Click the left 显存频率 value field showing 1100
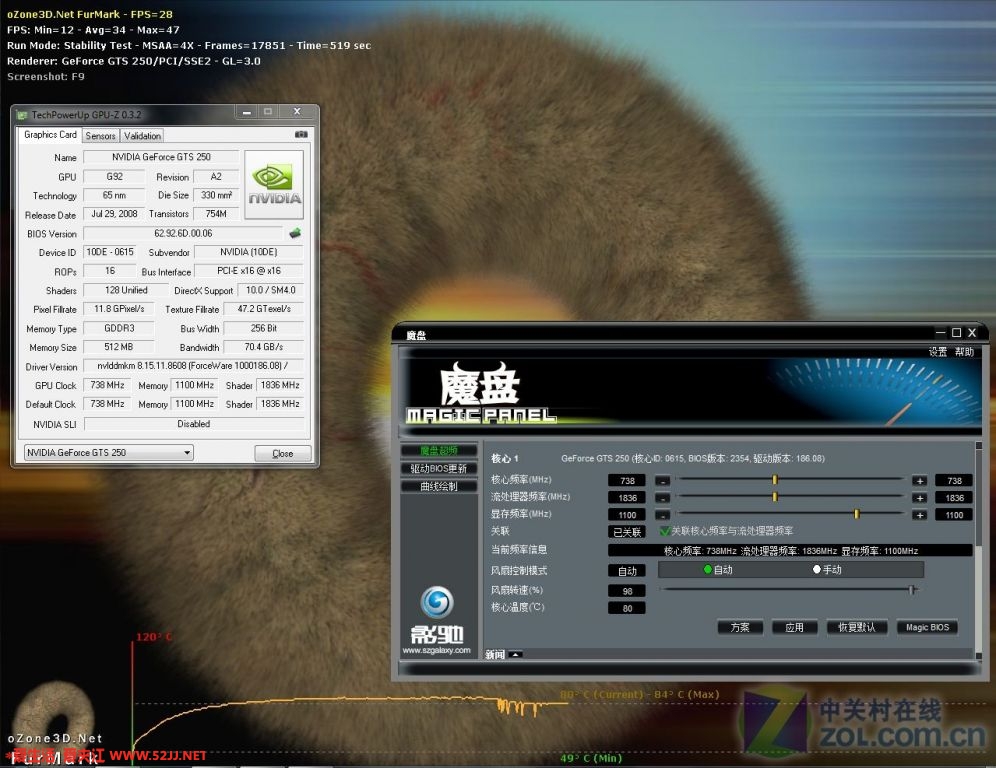The image size is (996, 768). click(x=627, y=515)
